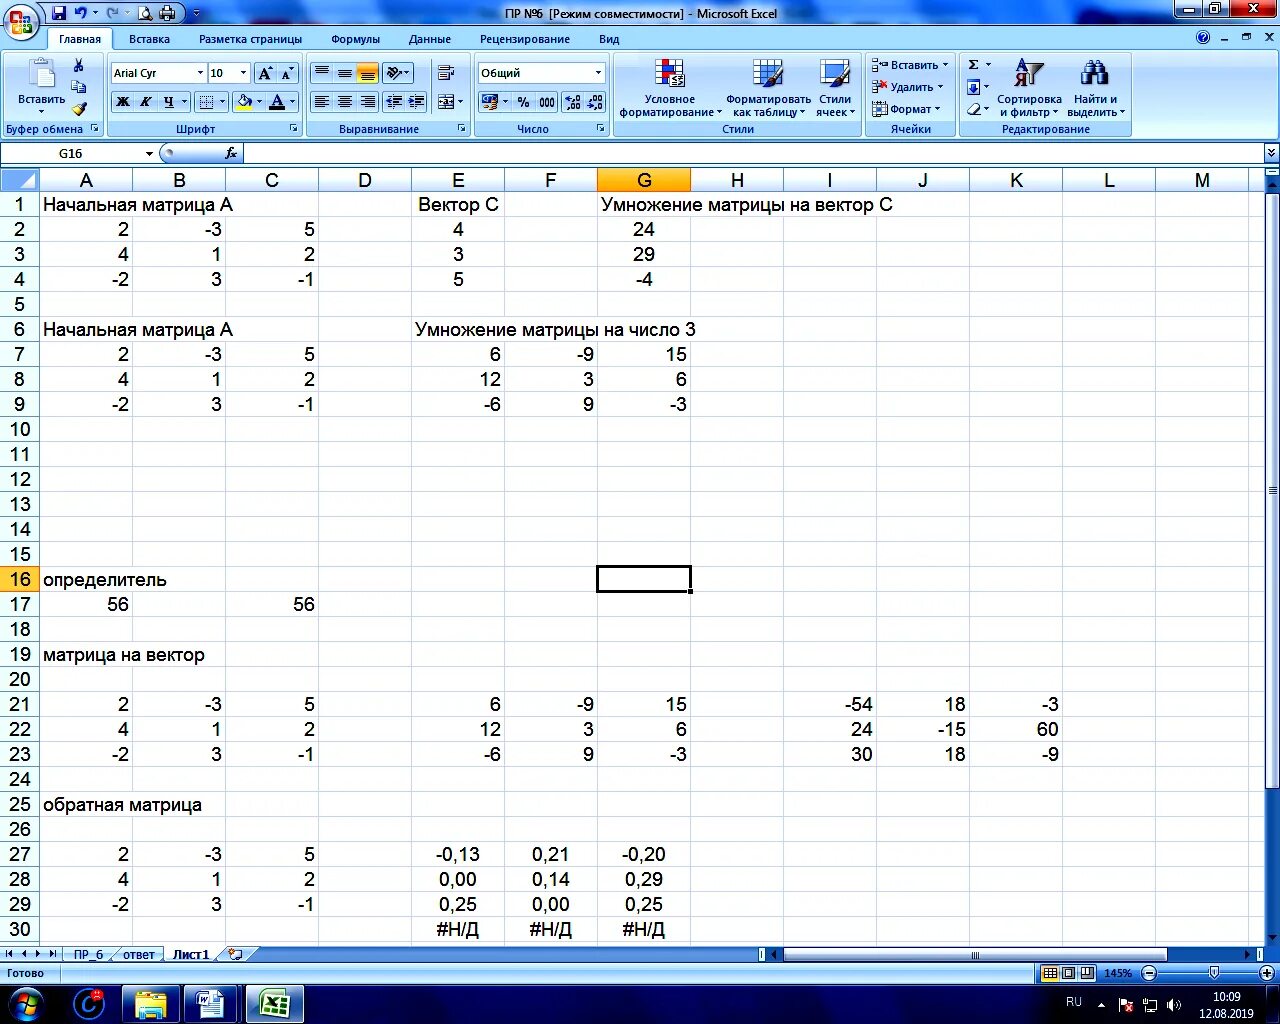Click the zoom slider handle
The image size is (1280, 1024).
click(1214, 973)
